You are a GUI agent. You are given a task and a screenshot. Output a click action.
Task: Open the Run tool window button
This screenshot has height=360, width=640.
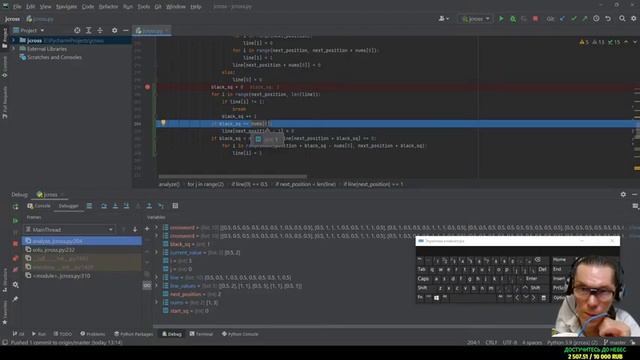[x=39, y=334]
